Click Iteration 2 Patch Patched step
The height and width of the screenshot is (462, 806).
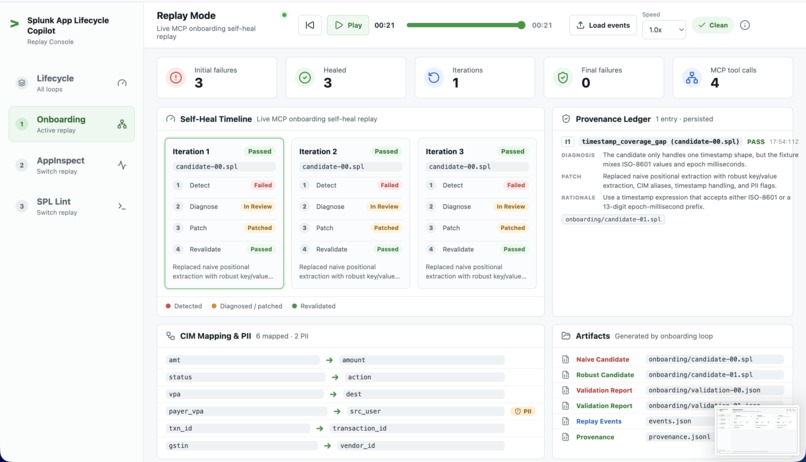(350, 228)
